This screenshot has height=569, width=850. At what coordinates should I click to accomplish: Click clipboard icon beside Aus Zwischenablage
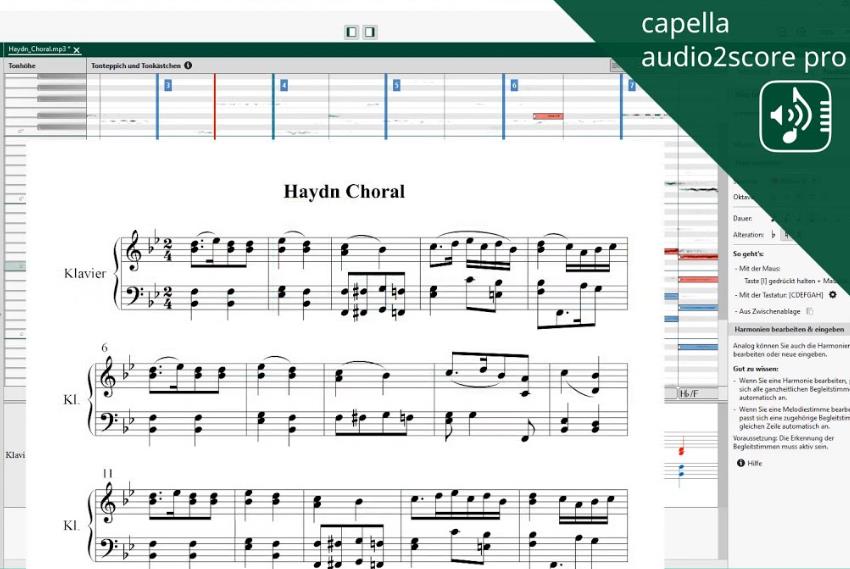tap(809, 311)
